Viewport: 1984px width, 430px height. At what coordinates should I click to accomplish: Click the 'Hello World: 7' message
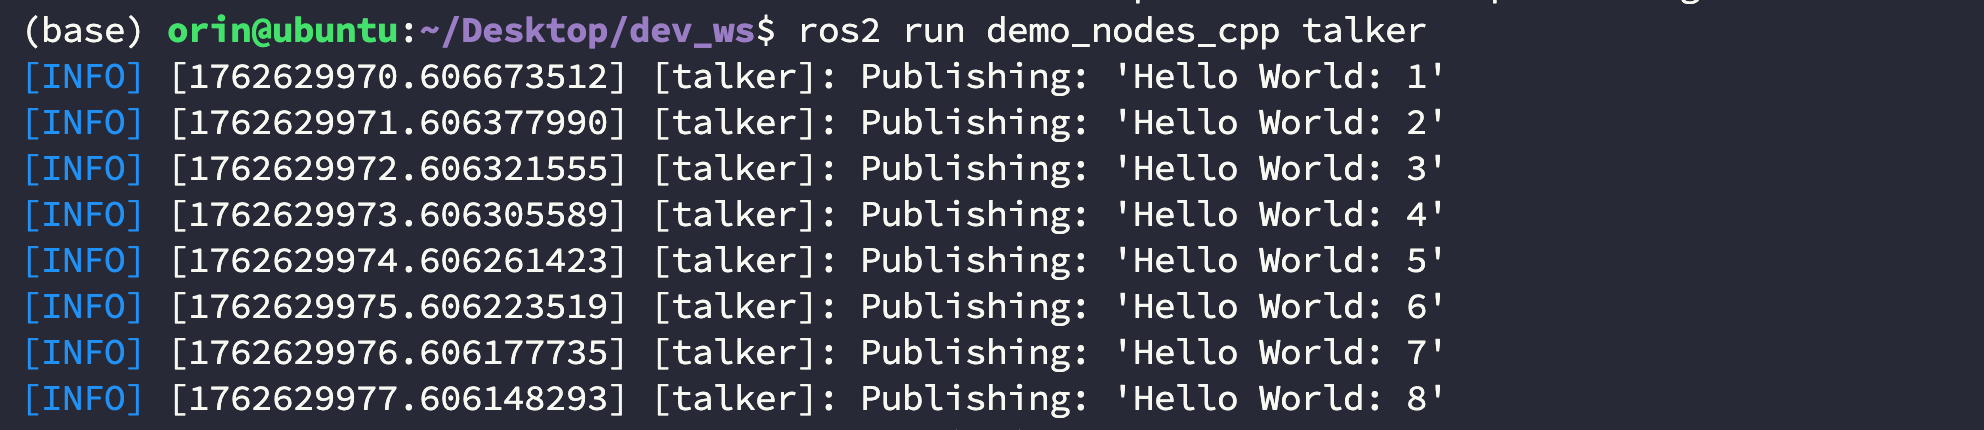(x=1280, y=353)
